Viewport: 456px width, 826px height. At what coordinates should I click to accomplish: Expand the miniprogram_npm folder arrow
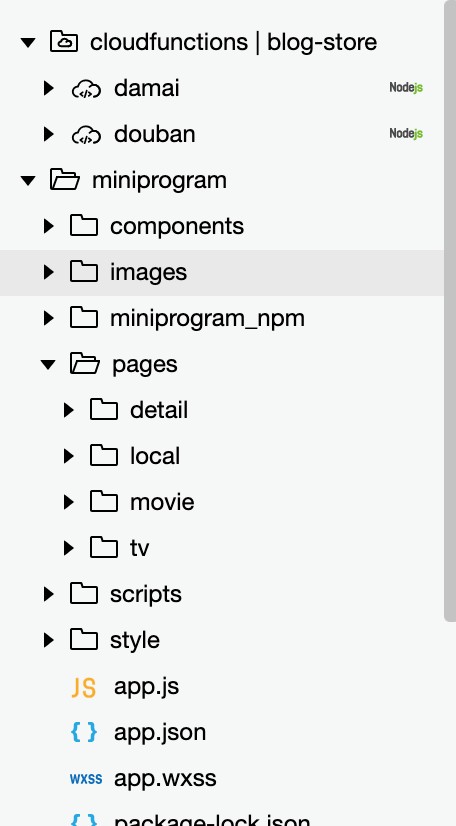pyautogui.click(x=48, y=318)
